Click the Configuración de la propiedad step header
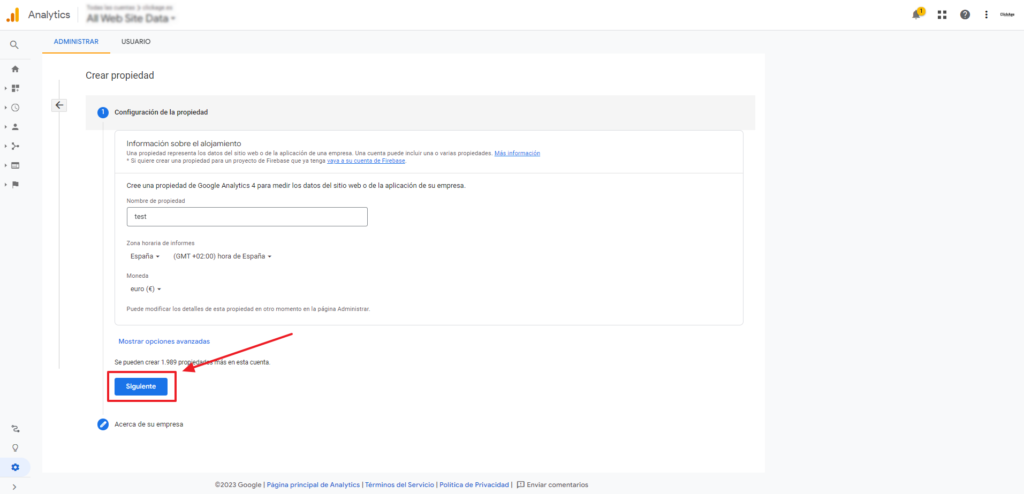 tap(420, 112)
